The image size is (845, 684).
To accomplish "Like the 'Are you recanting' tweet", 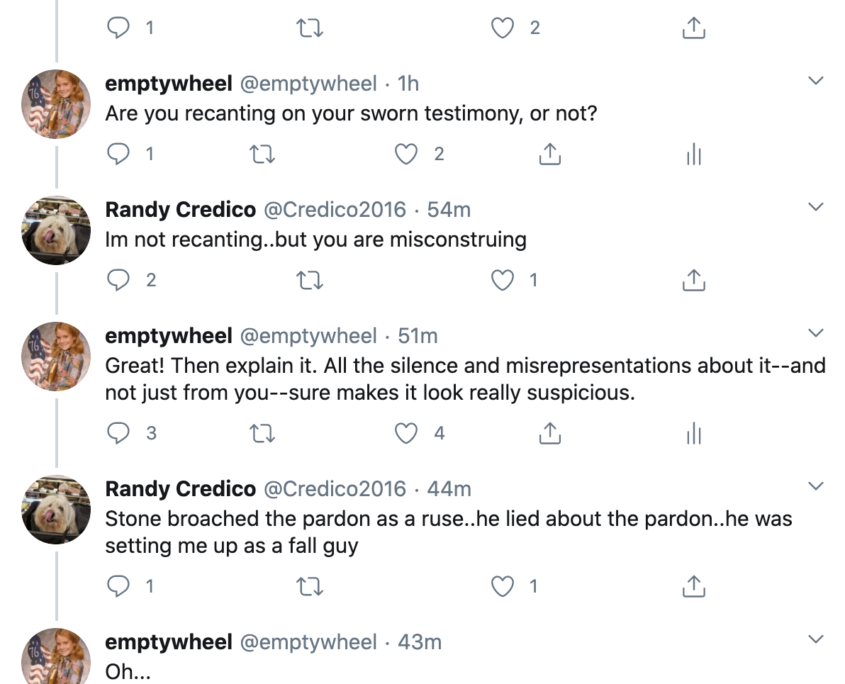I will (406, 154).
